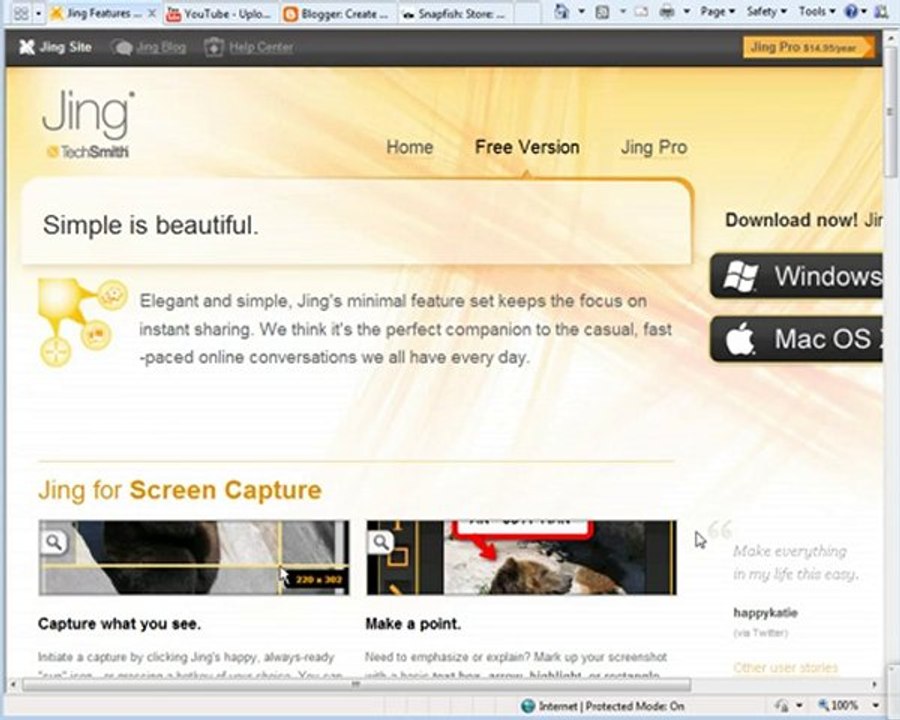Image resolution: width=900 pixels, height=720 pixels.
Task: Click the Print toolbar icon
Action: click(x=667, y=11)
